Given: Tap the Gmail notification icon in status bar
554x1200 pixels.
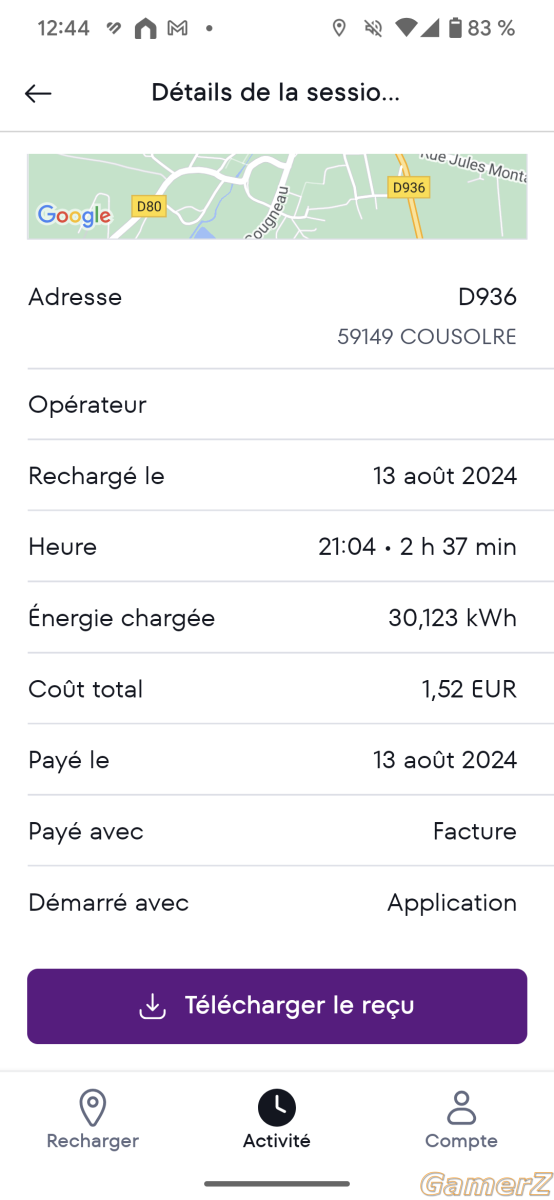Looking at the screenshot, I should click(x=177, y=29).
